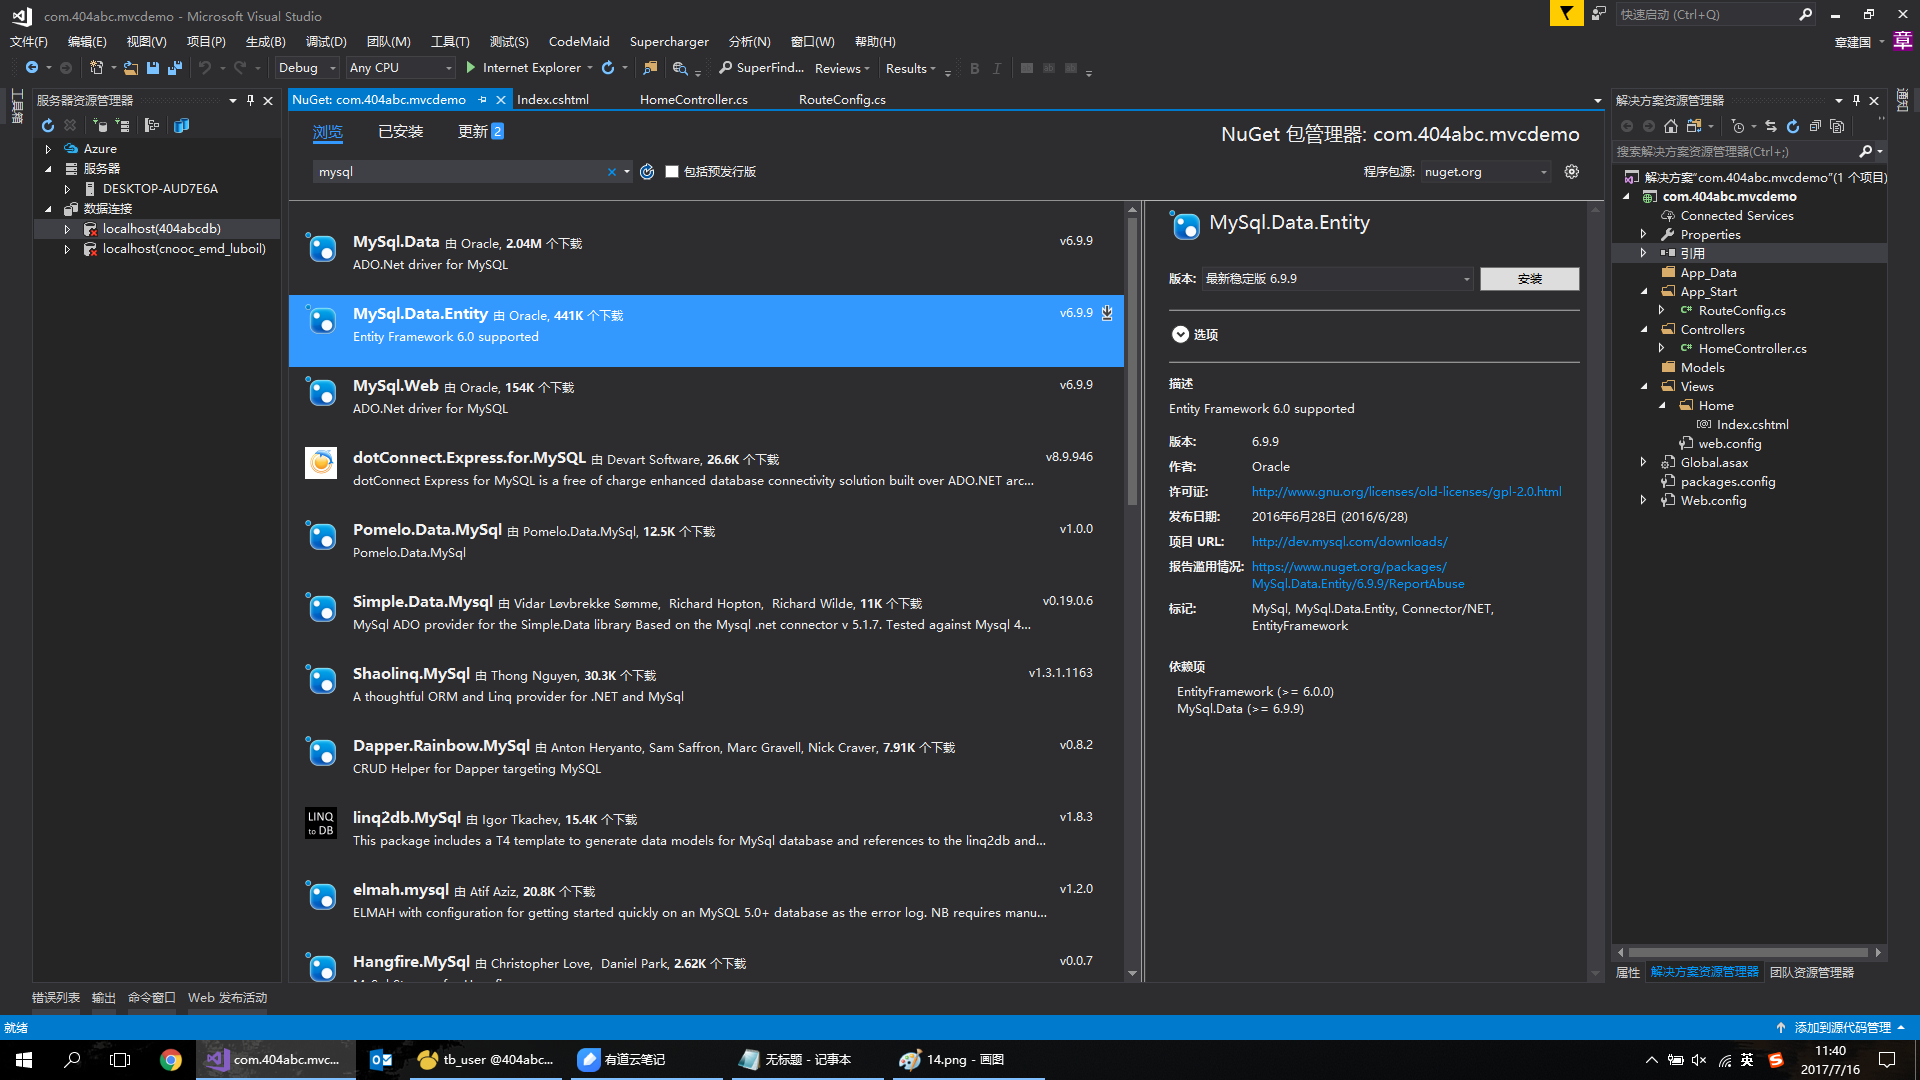1920x1080 pixels.
Task: Select the Updates tab with badge 2
Action: click(x=480, y=132)
